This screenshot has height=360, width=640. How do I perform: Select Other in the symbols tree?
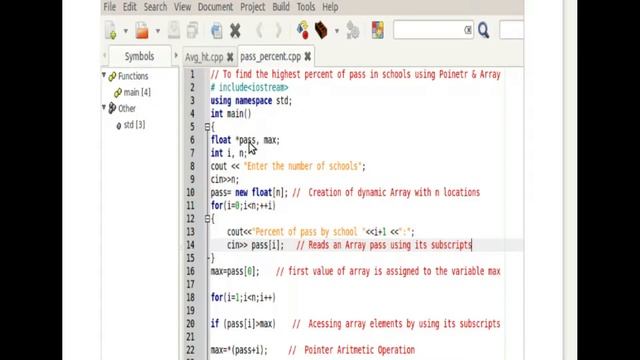(x=127, y=109)
